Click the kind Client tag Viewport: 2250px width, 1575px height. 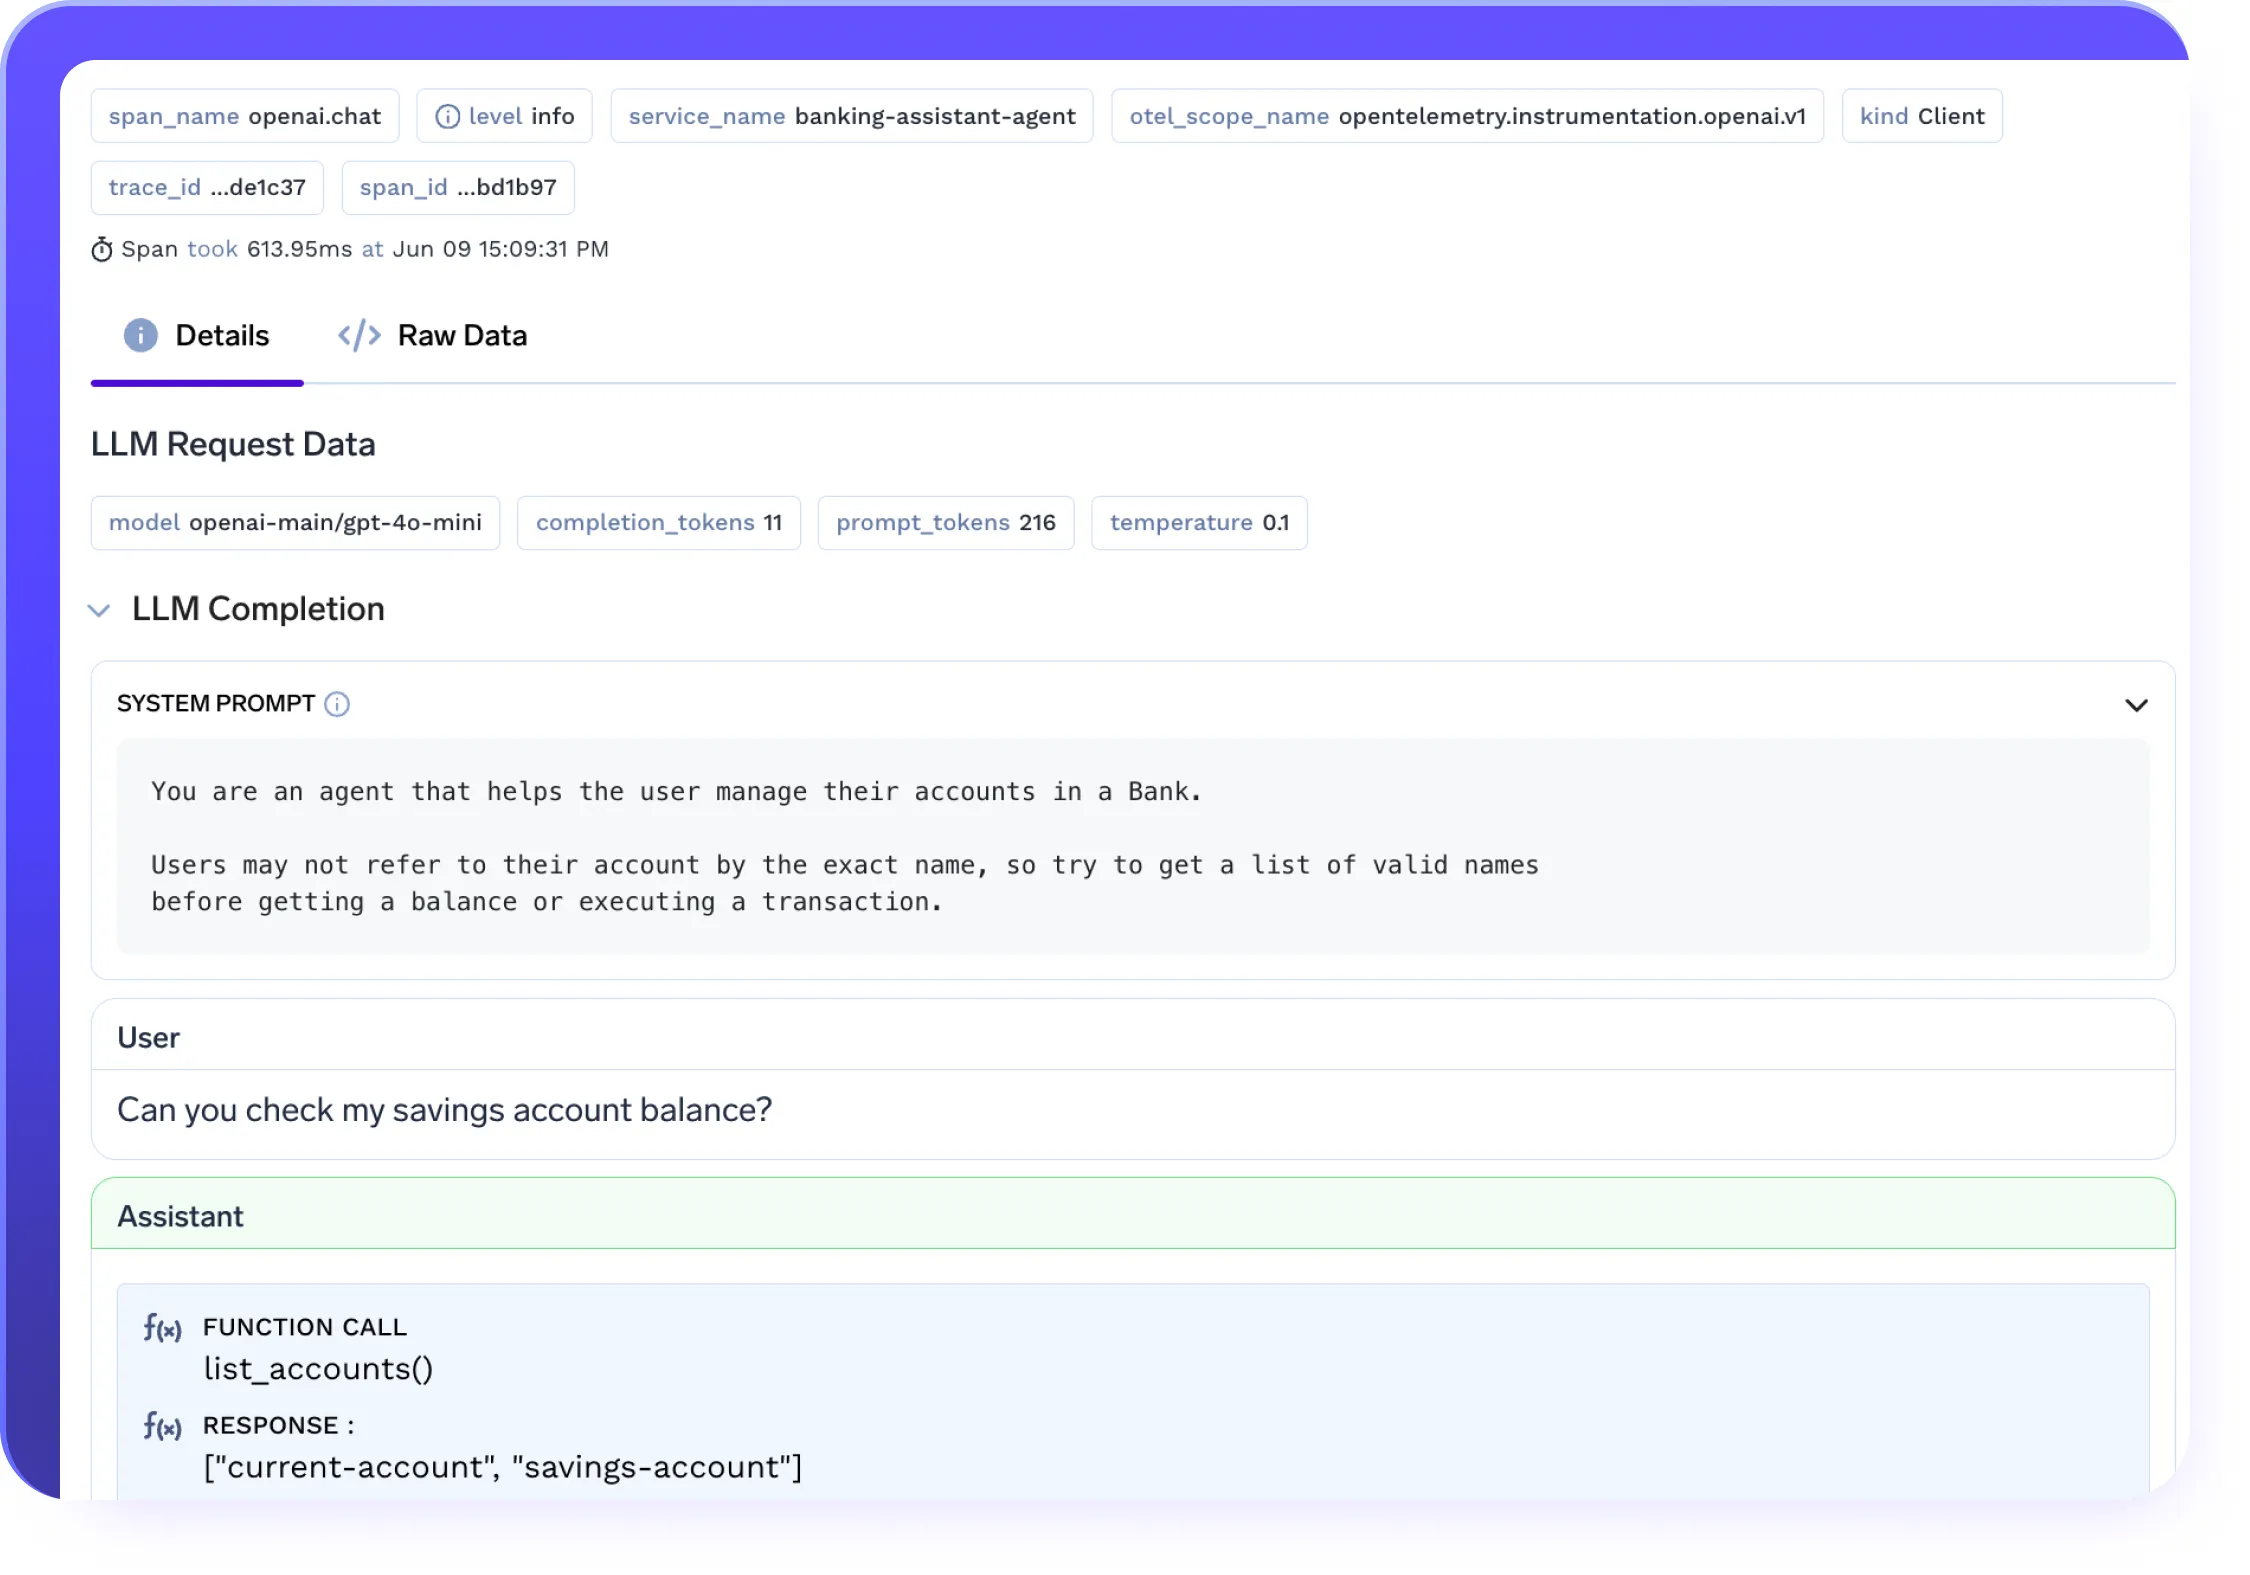(1922, 116)
